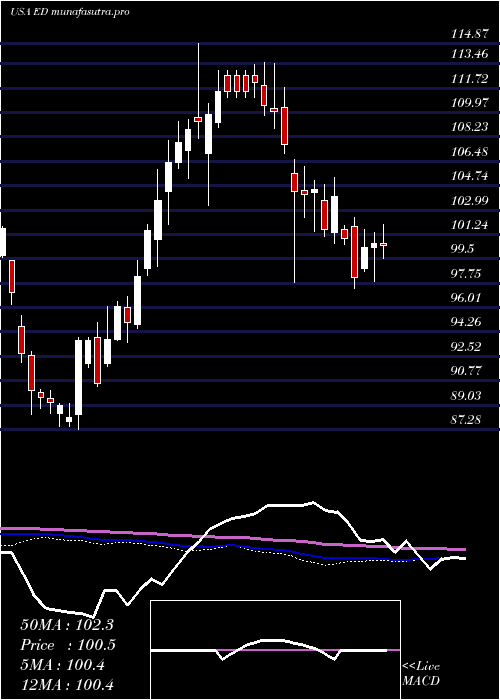500x700 pixels.
Task: Click the 102.99 price axis label
Action: click(469, 201)
